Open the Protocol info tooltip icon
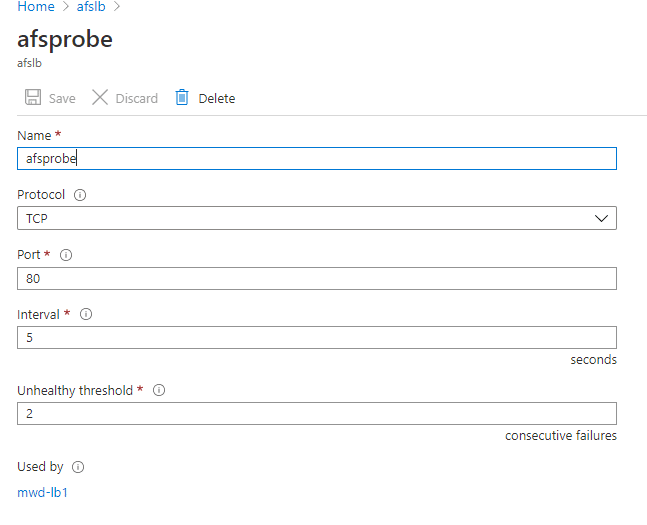This screenshot has width=647, height=525. (x=80, y=195)
